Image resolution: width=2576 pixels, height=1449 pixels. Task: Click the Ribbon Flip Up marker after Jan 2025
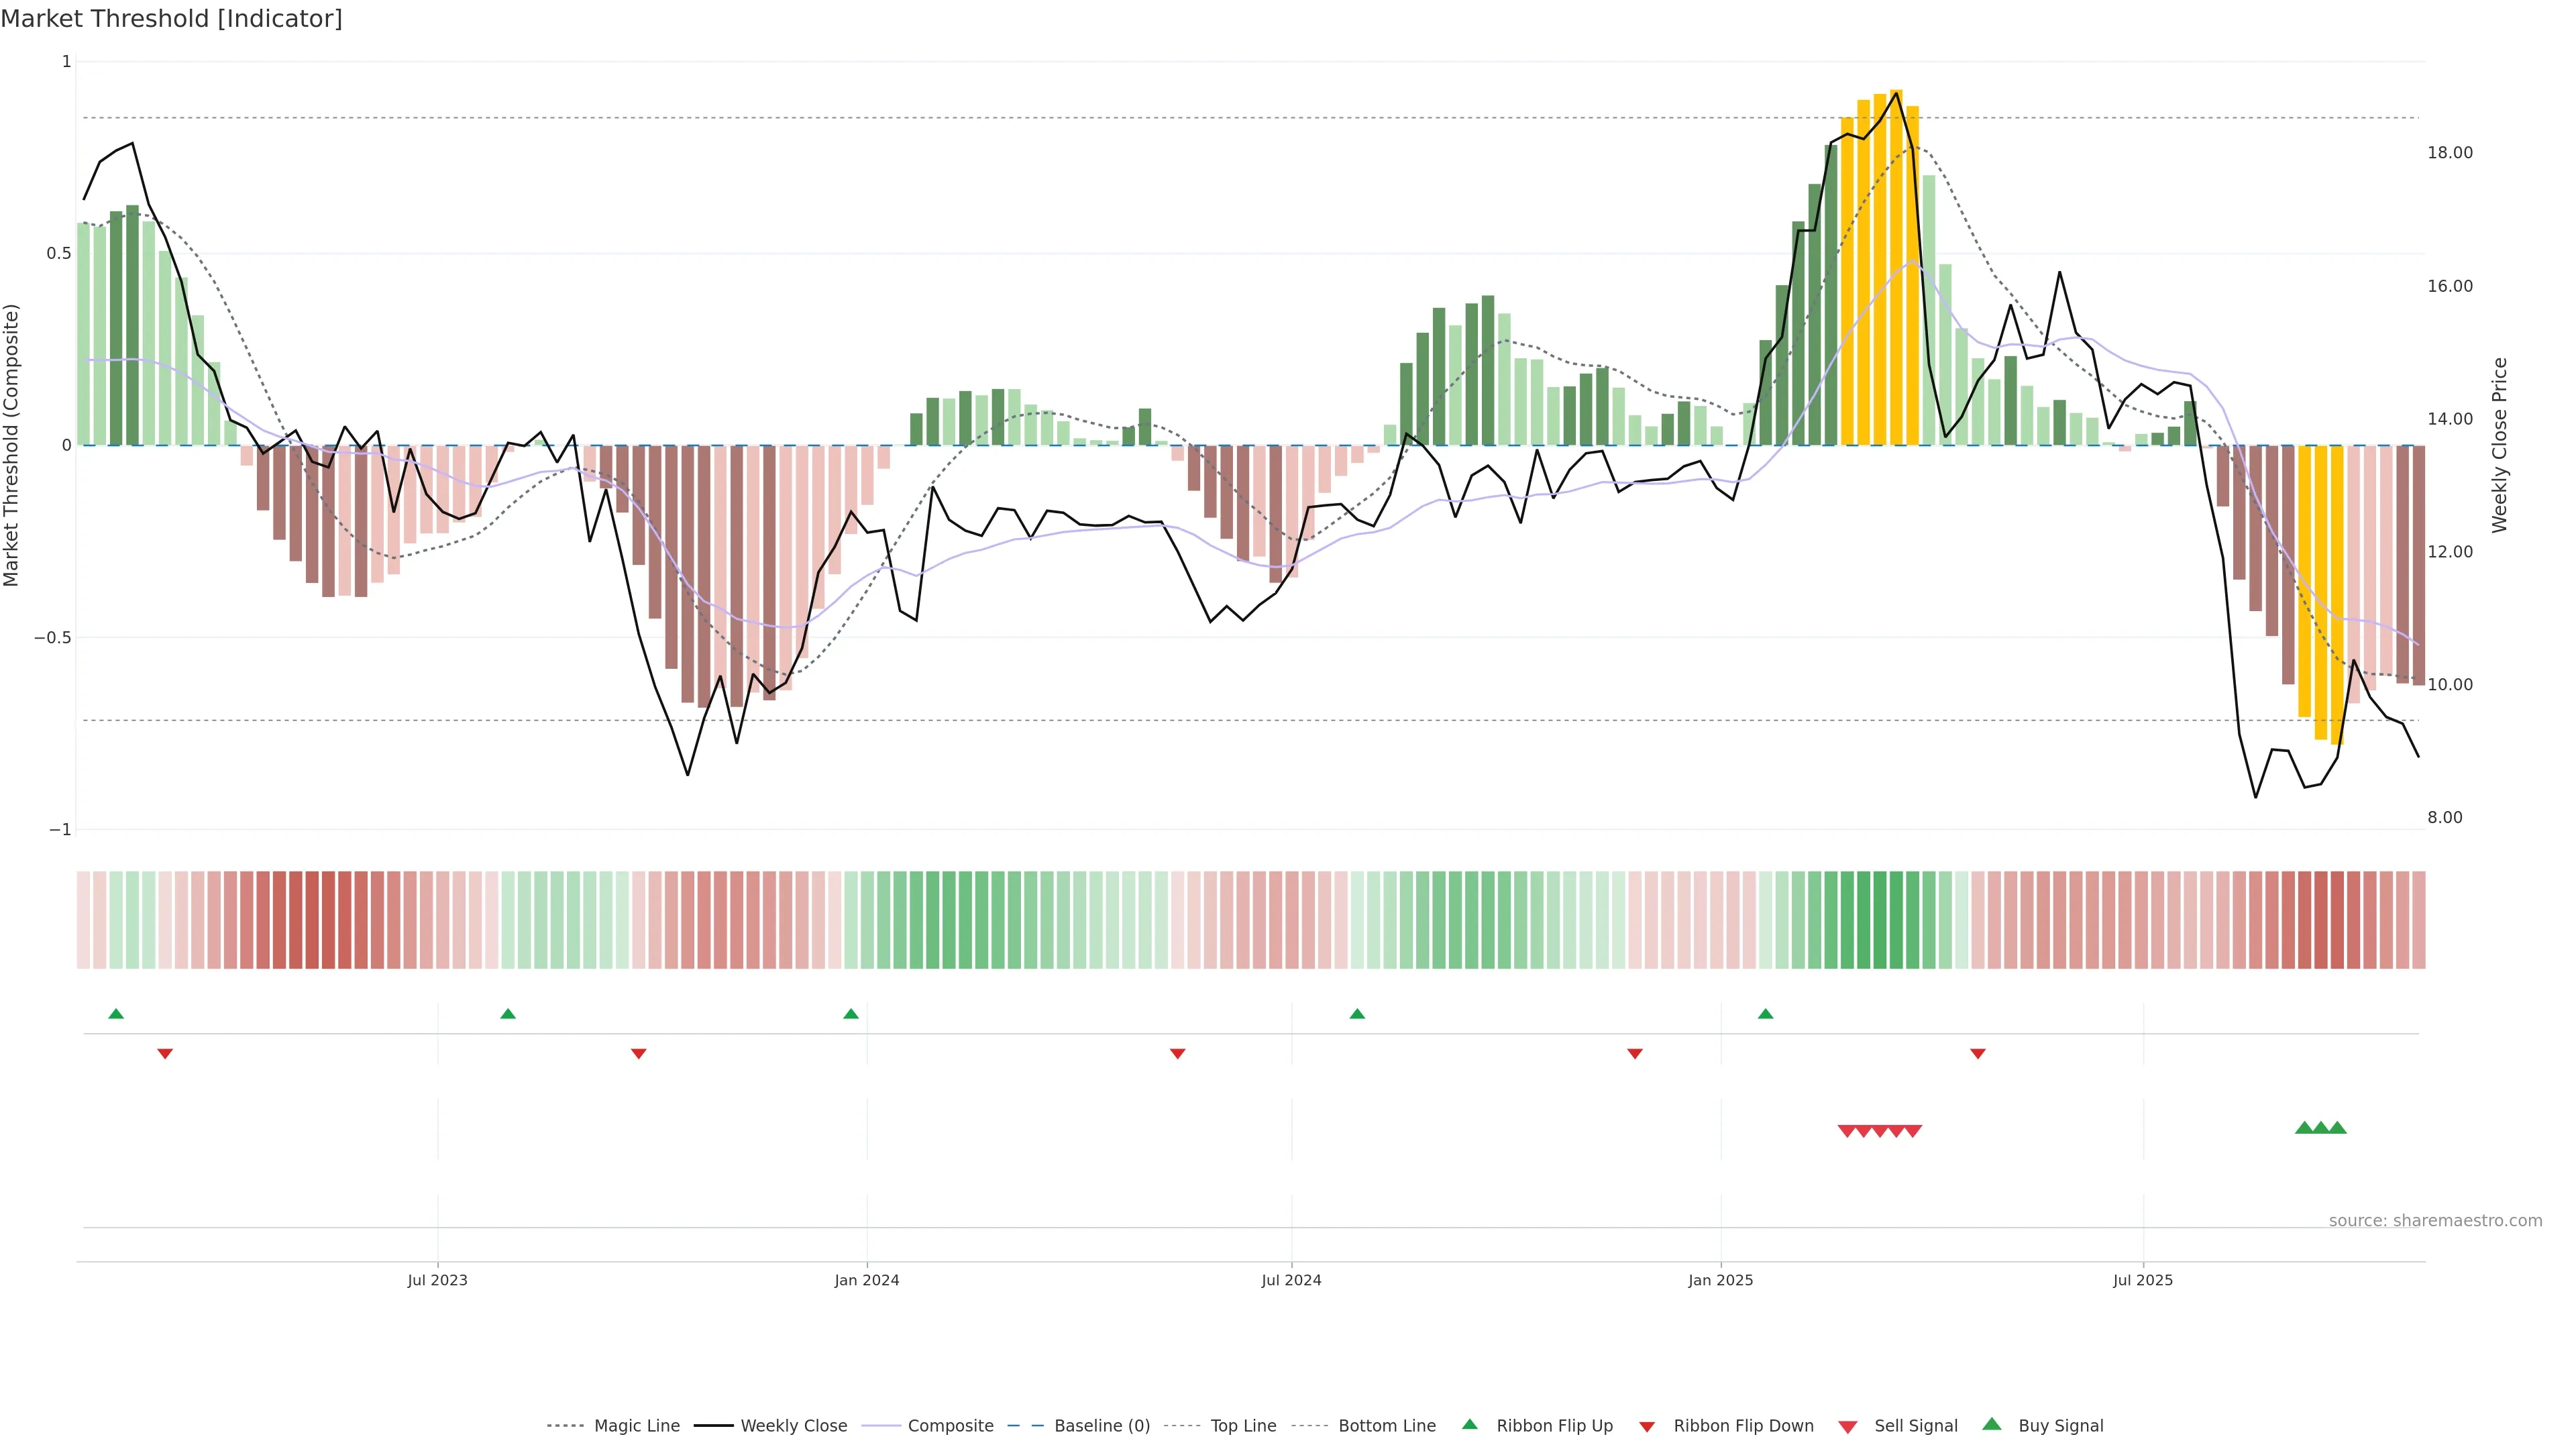click(1765, 1014)
